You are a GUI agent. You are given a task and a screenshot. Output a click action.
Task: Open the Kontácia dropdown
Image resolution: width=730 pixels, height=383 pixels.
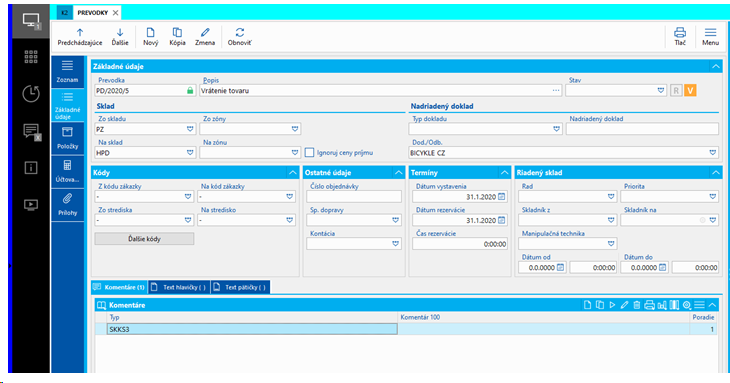coord(395,244)
